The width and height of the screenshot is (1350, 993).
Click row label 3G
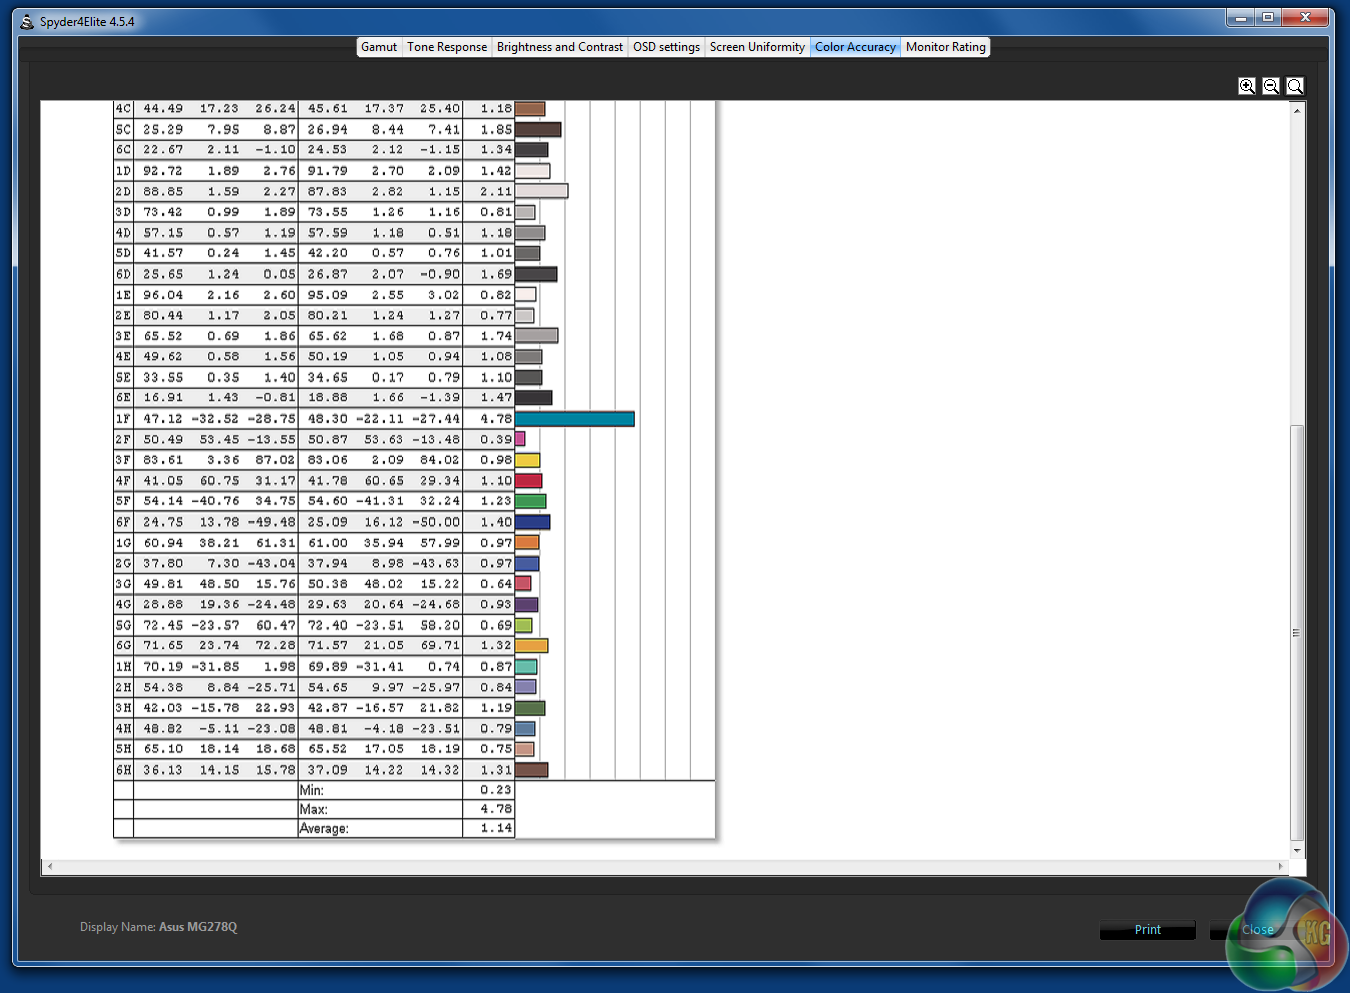[123, 584]
